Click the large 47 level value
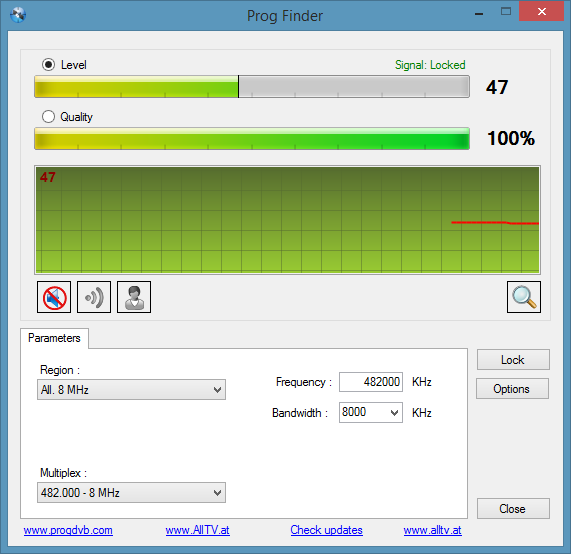Viewport: 571px width, 554px height. point(497,87)
